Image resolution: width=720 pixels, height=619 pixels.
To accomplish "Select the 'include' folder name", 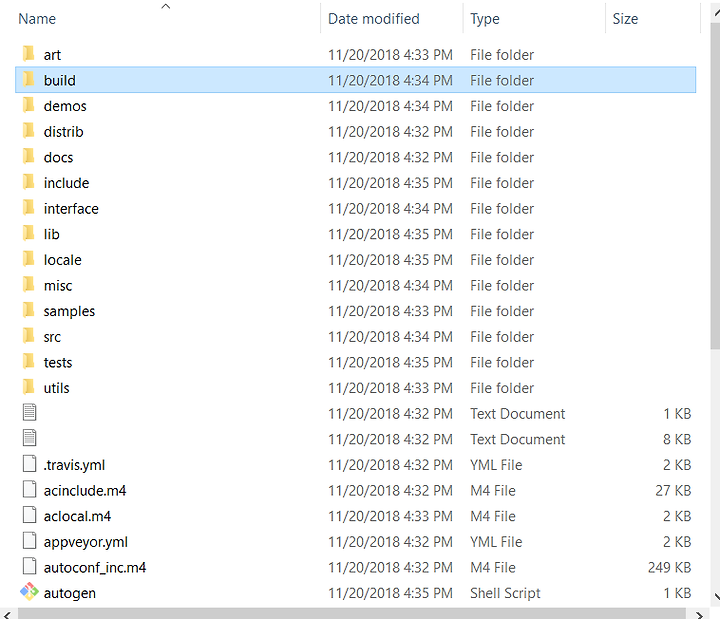I will tap(66, 183).
